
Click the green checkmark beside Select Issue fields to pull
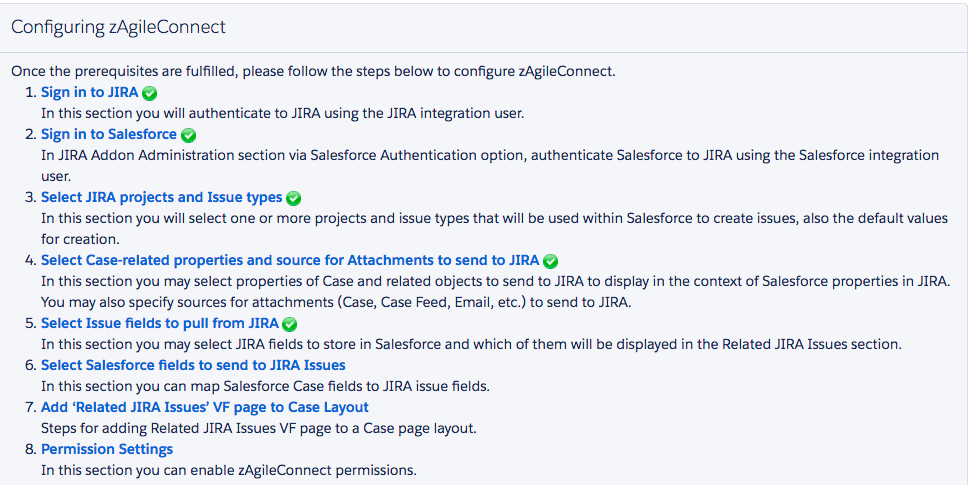click(x=290, y=324)
